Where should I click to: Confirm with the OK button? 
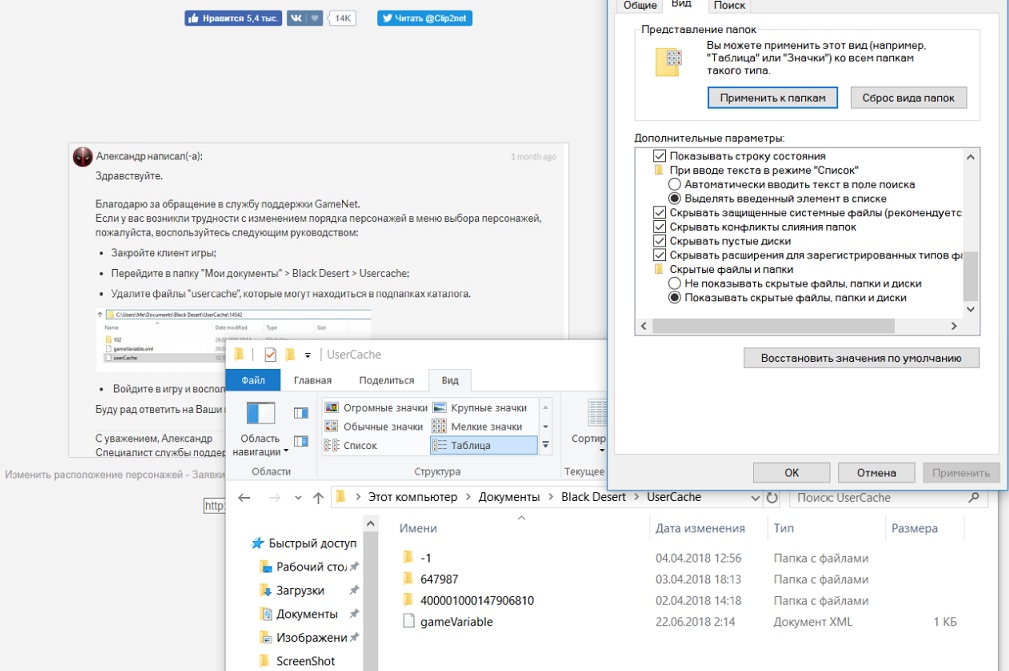coord(791,473)
